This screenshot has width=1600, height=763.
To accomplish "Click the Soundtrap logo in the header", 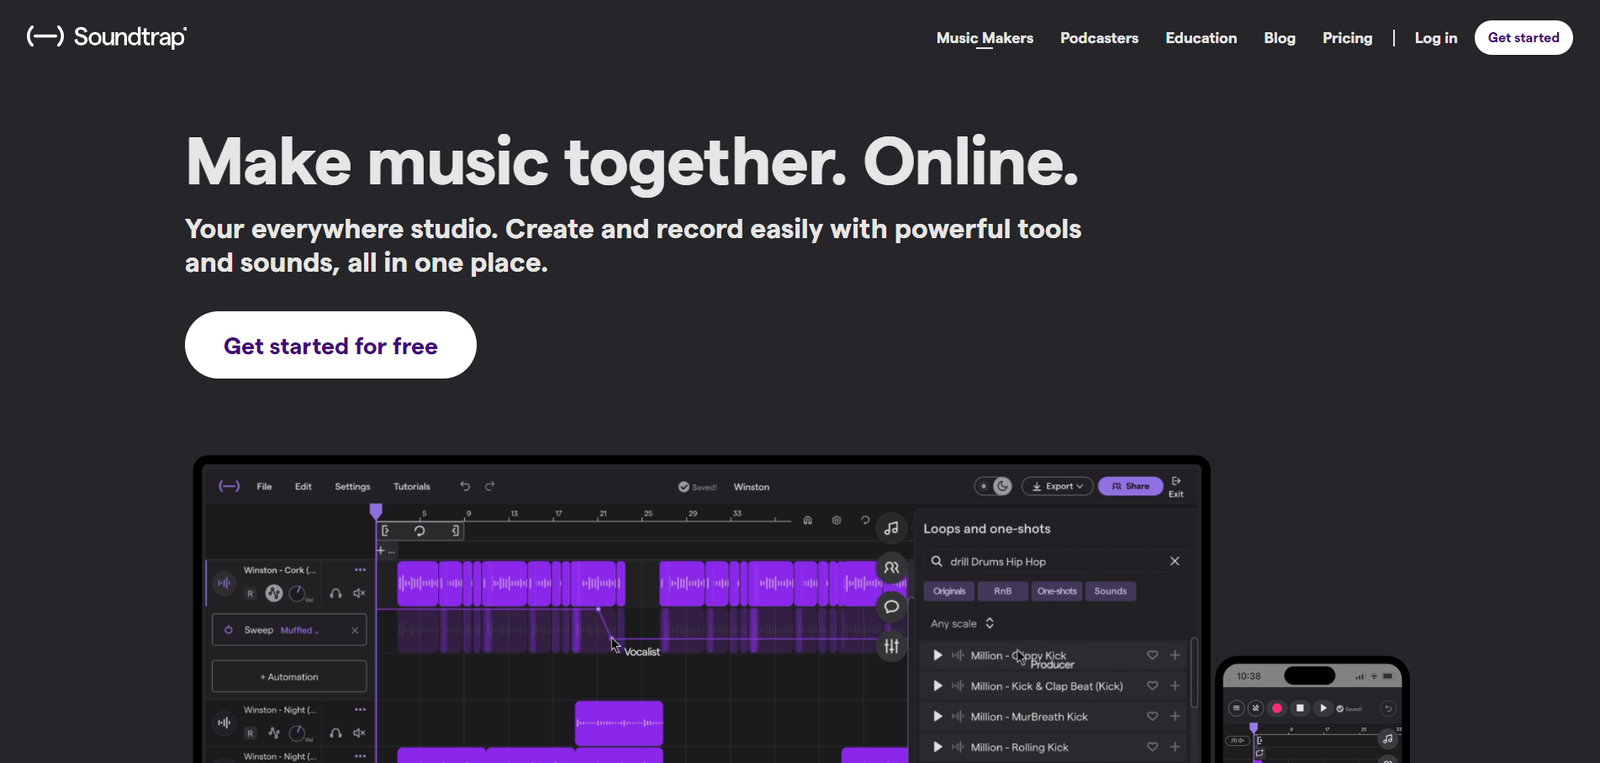I will (x=107, y=37).
